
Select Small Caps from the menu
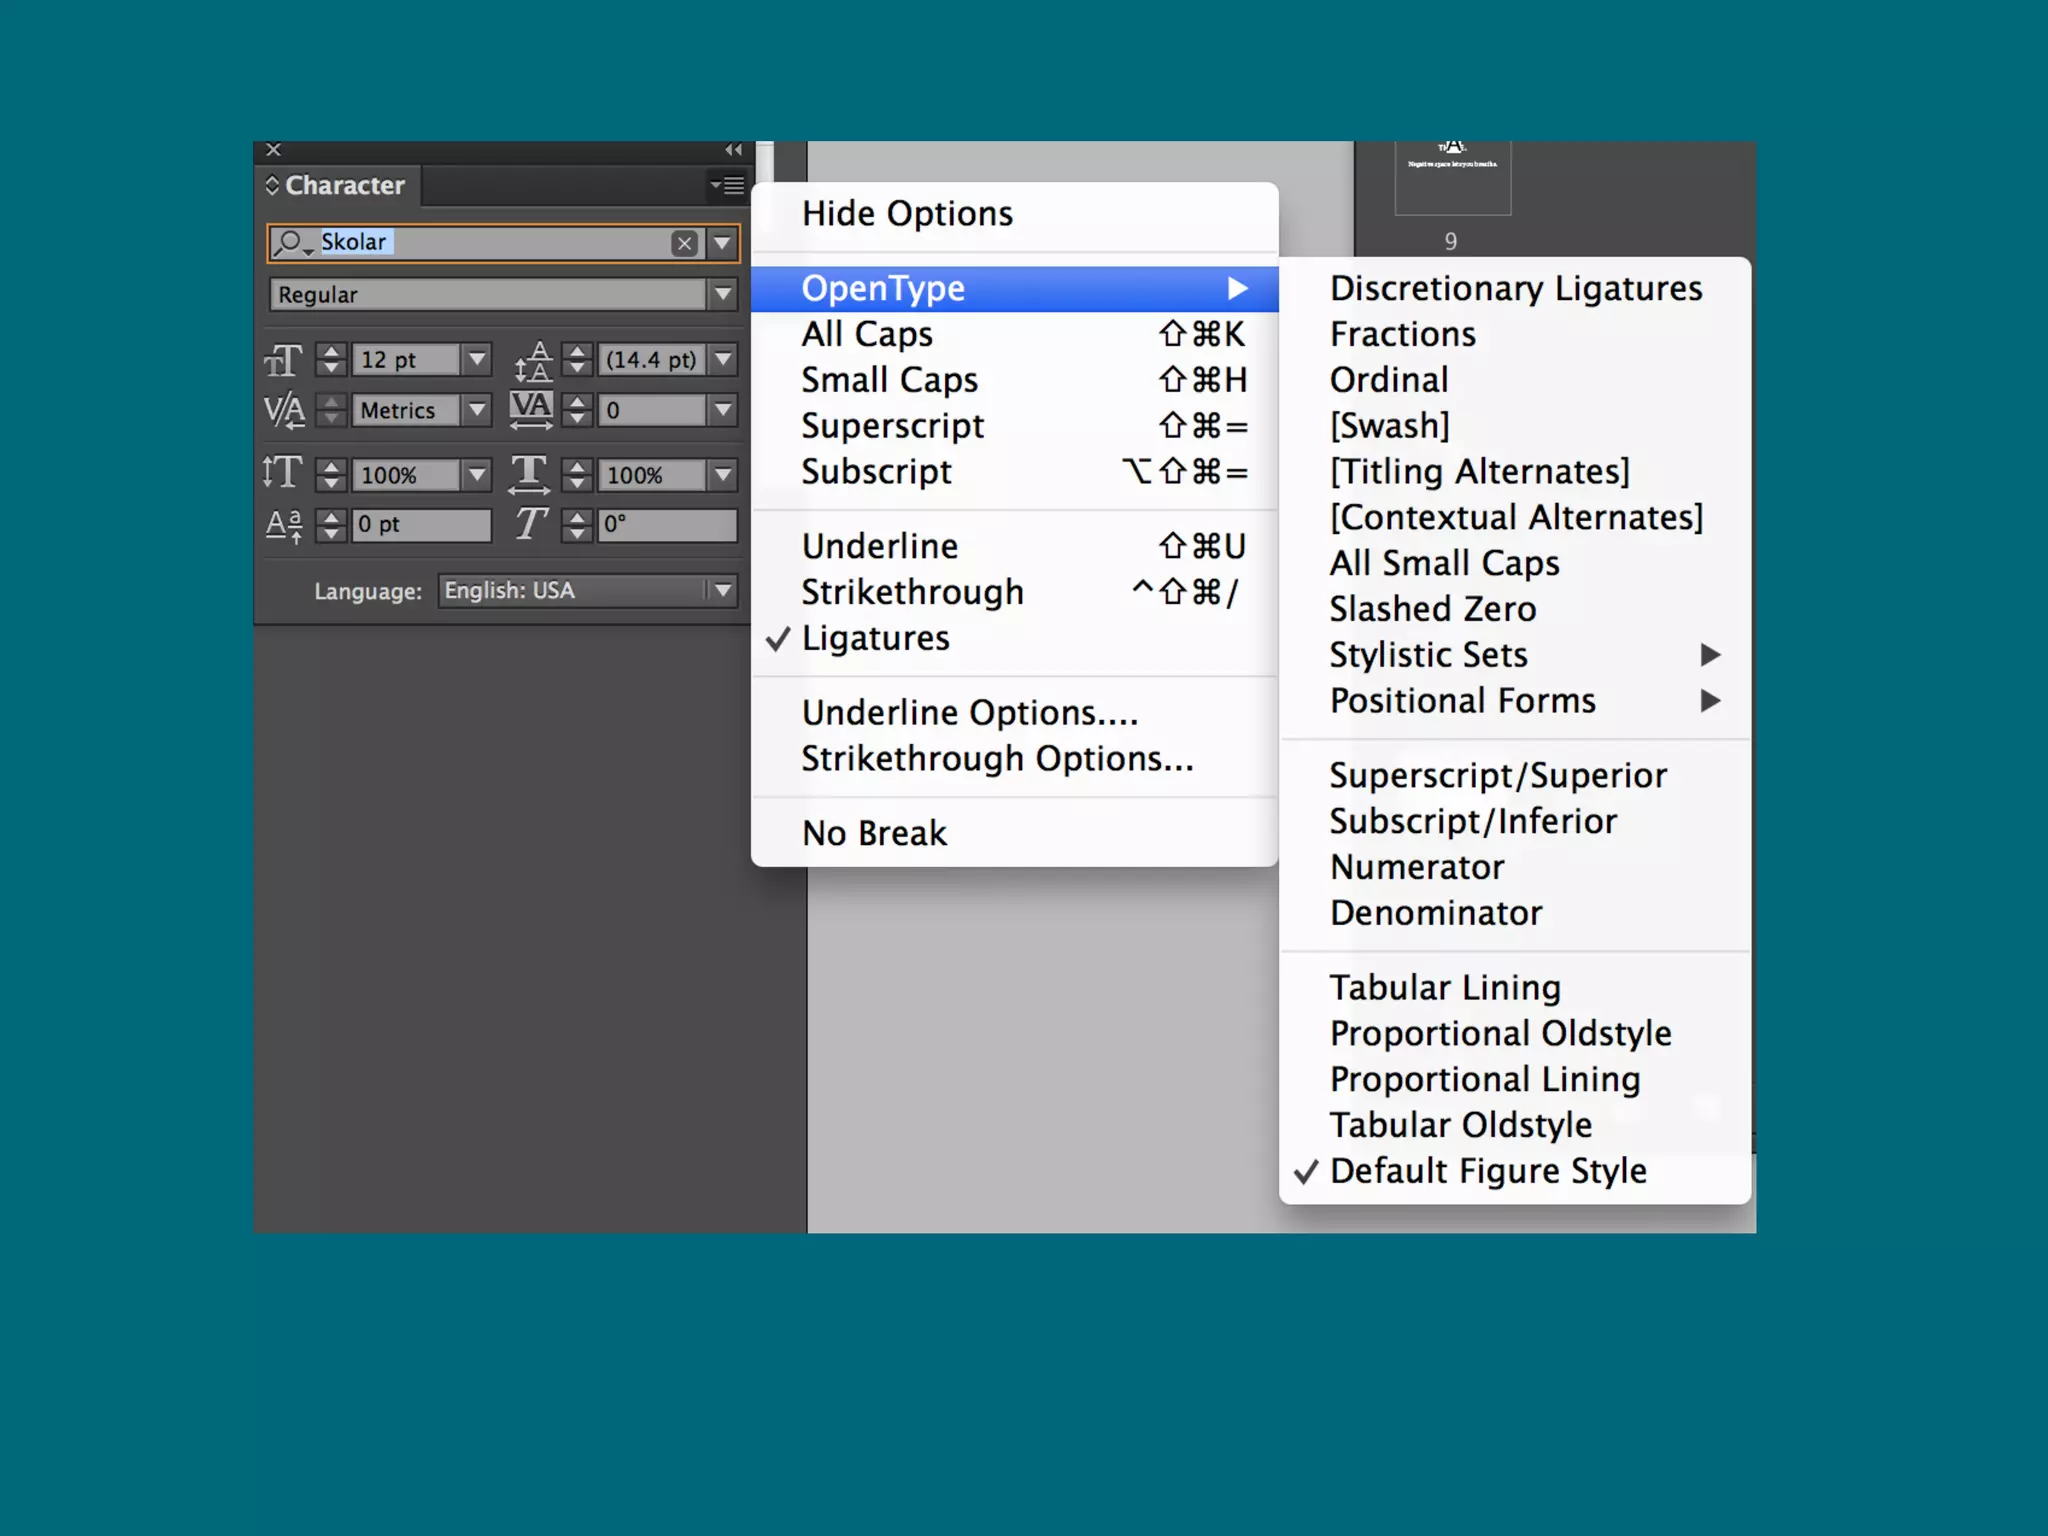889,380
